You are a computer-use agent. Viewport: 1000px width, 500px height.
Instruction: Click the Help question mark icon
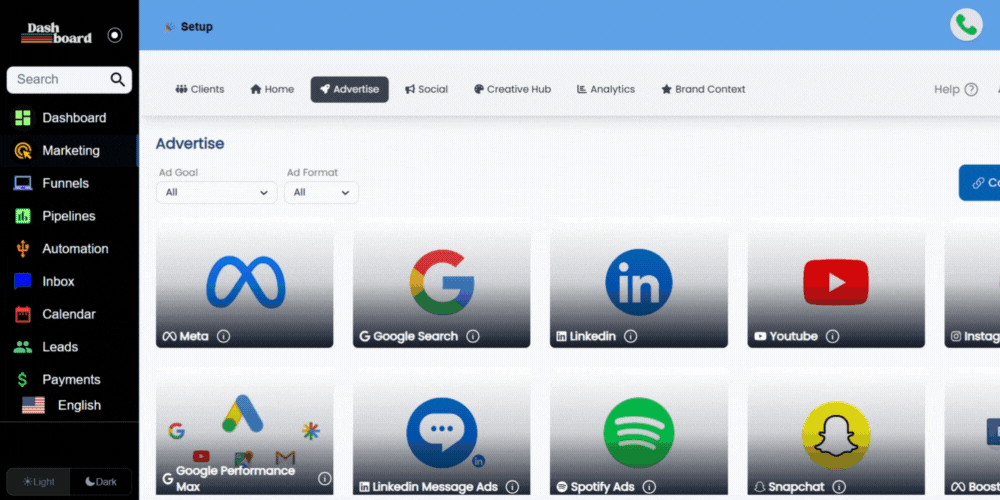(x=970, y=89)
